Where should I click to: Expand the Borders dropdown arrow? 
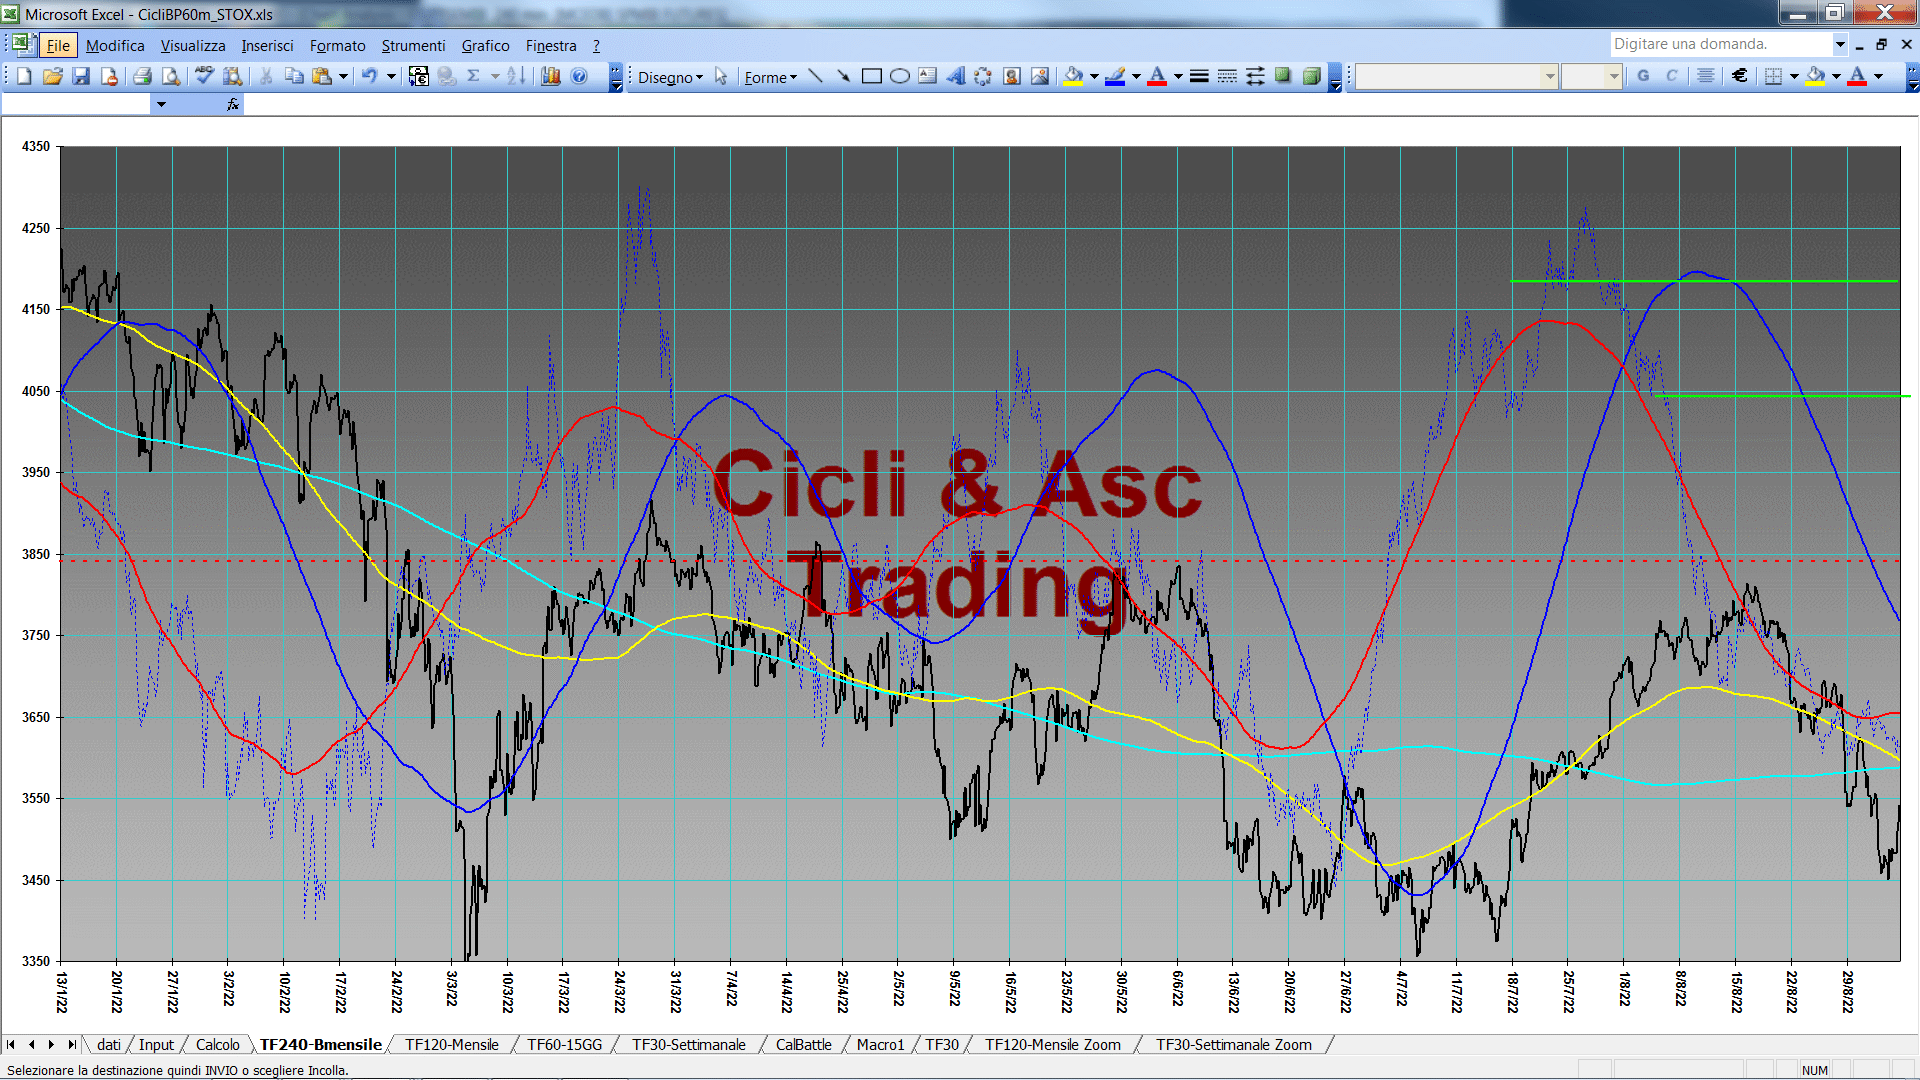pos(1794,76)
